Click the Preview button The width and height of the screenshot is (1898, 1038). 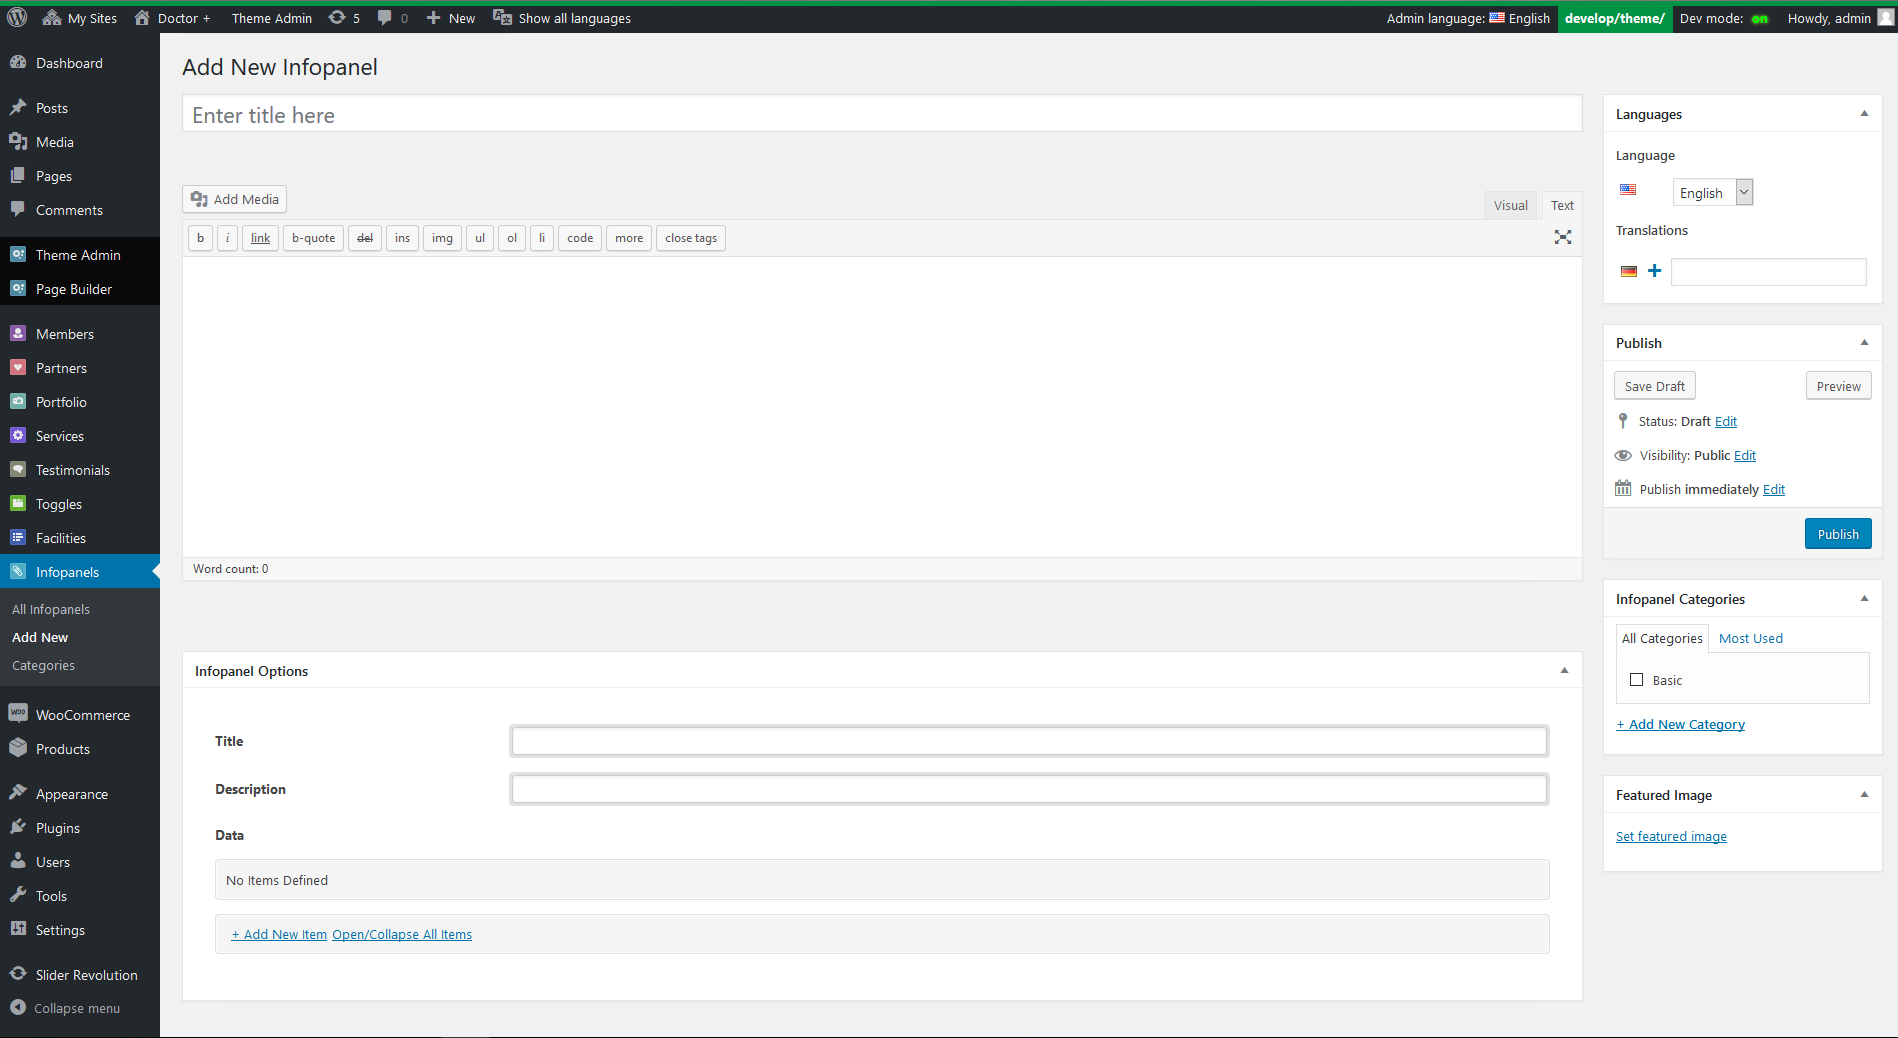pos(1838,386)
